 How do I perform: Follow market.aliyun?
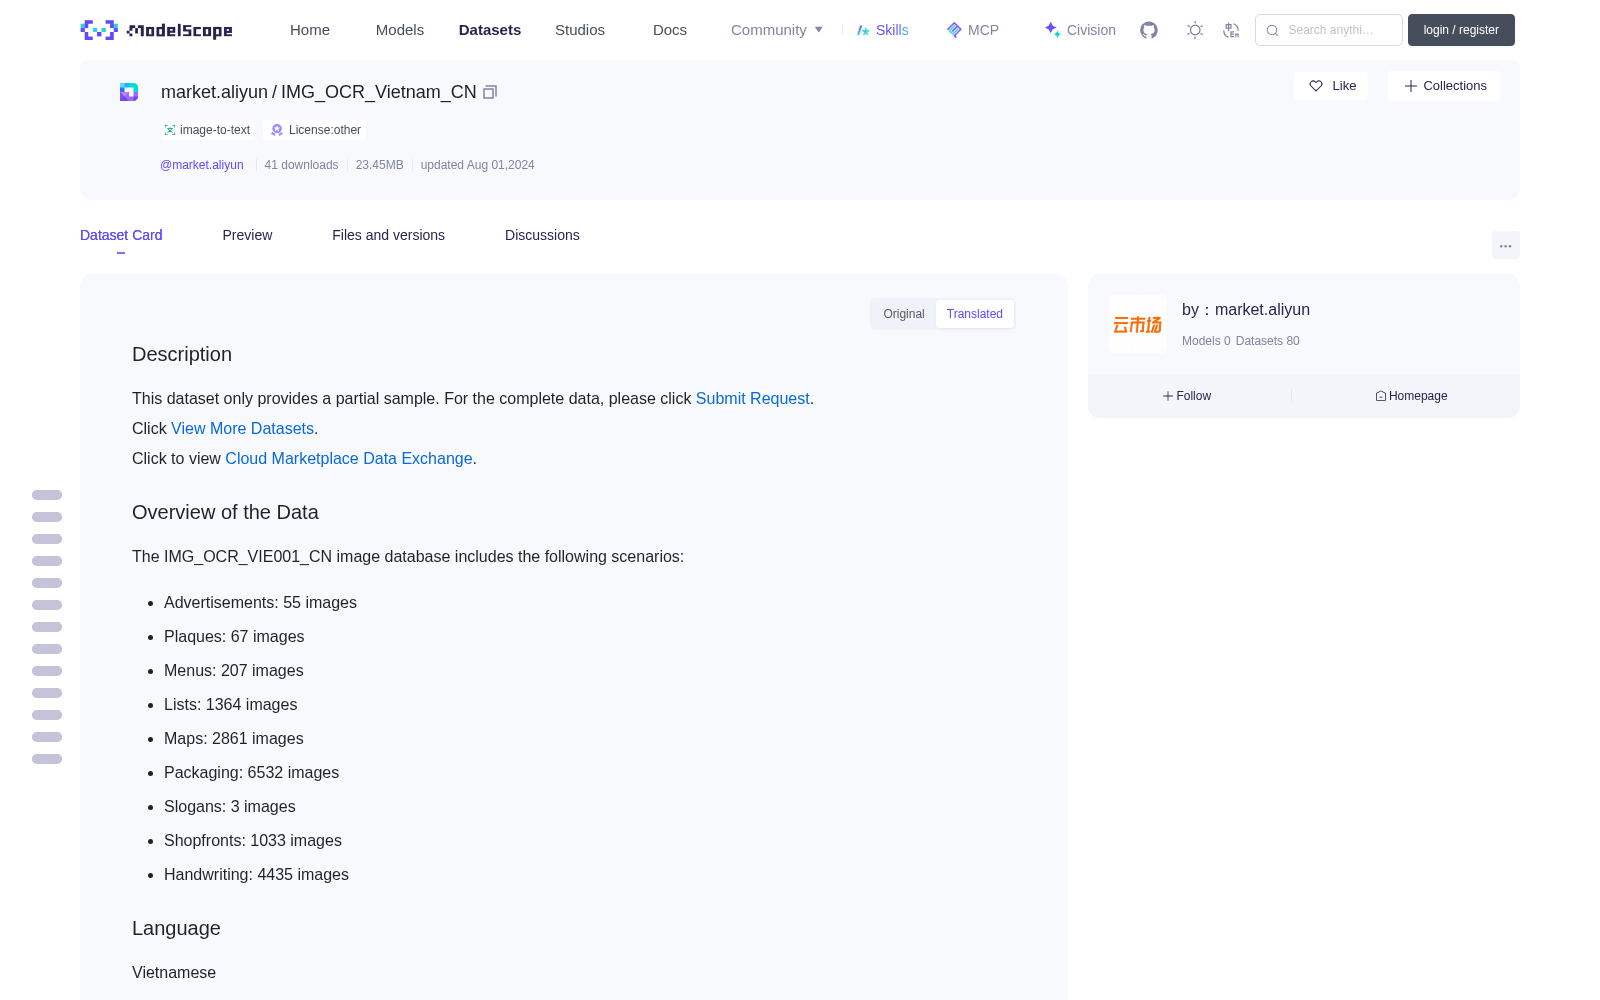click(1187, 396)
